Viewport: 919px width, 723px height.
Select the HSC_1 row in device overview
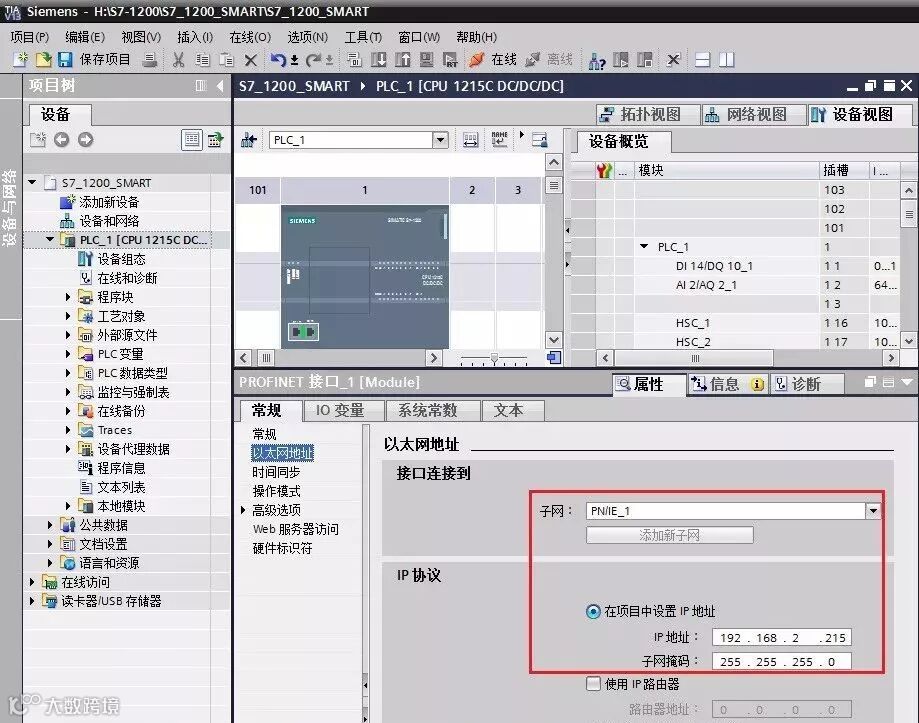(x=736, y=323)
